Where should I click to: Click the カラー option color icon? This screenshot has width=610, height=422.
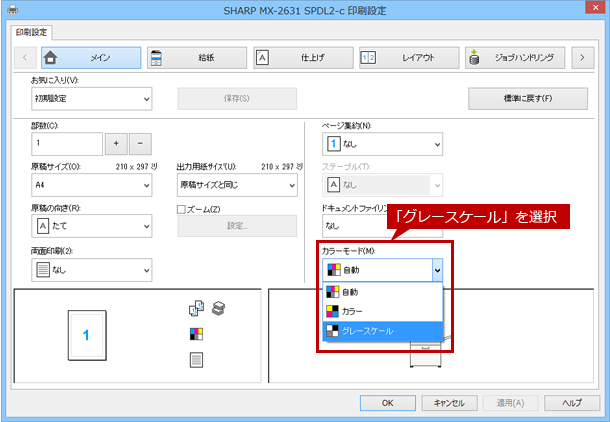332,311
